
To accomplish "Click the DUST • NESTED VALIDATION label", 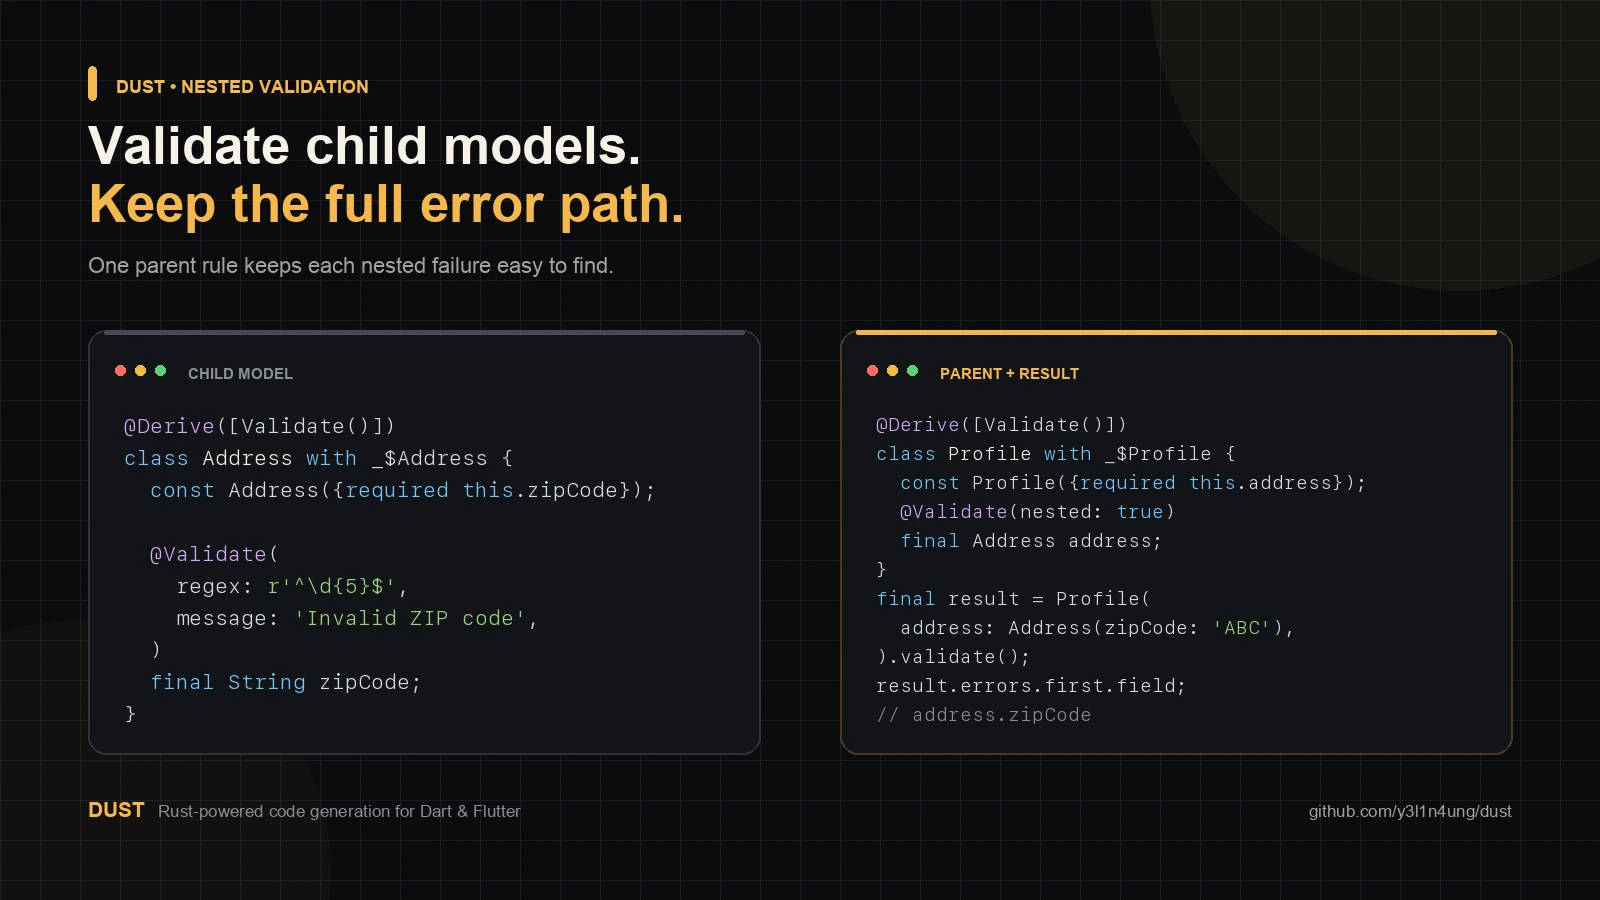I will 242,87.
